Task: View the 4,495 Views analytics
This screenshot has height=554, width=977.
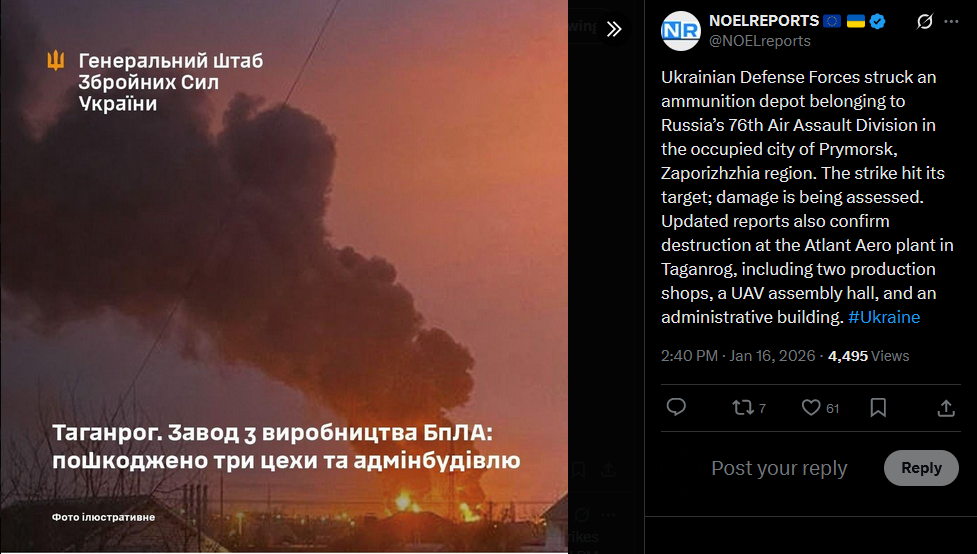Action: [869, 356]
